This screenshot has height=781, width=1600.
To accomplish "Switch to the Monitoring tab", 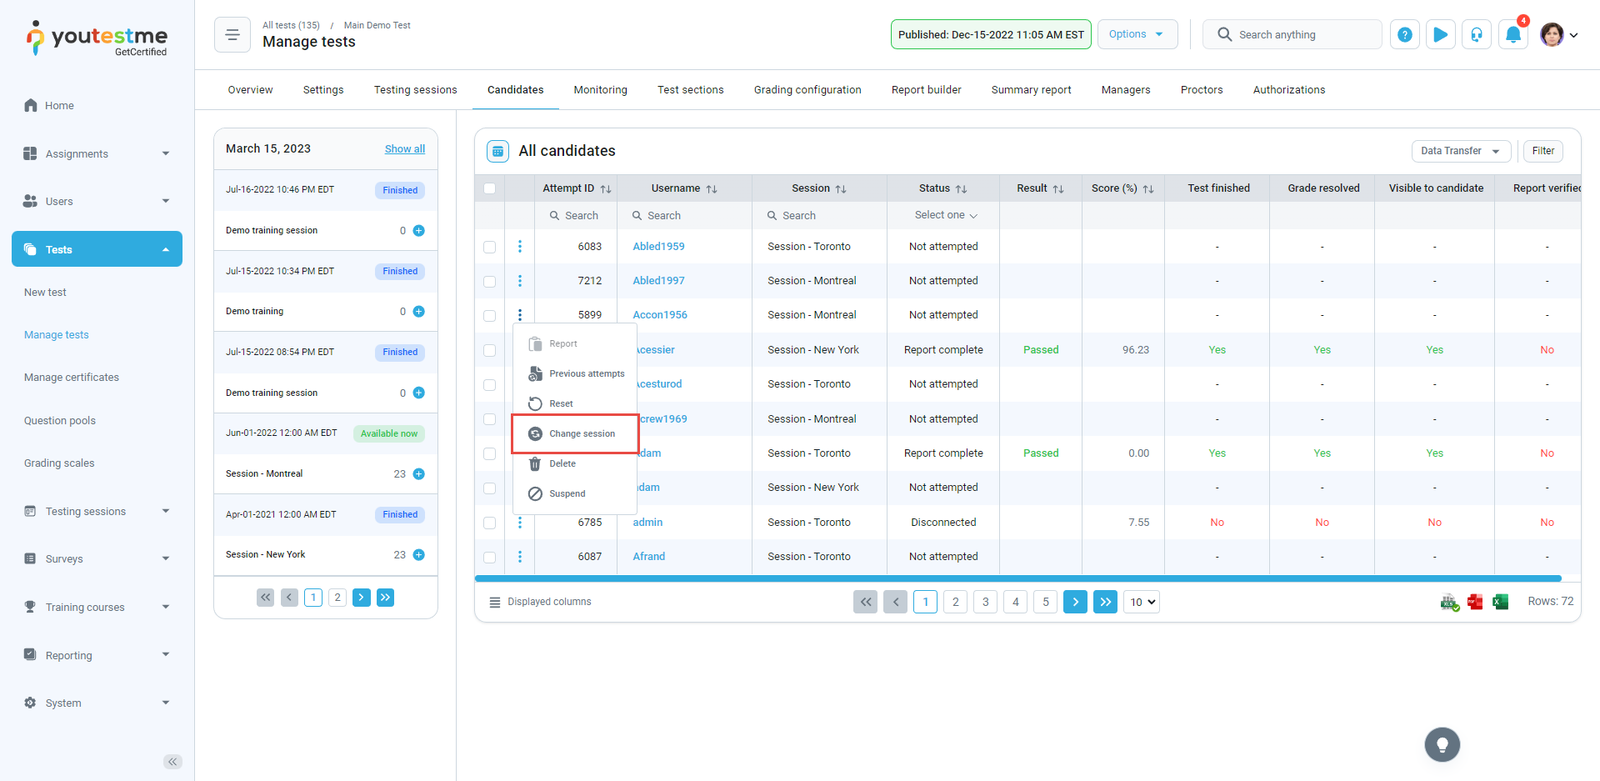I will 600,90.
